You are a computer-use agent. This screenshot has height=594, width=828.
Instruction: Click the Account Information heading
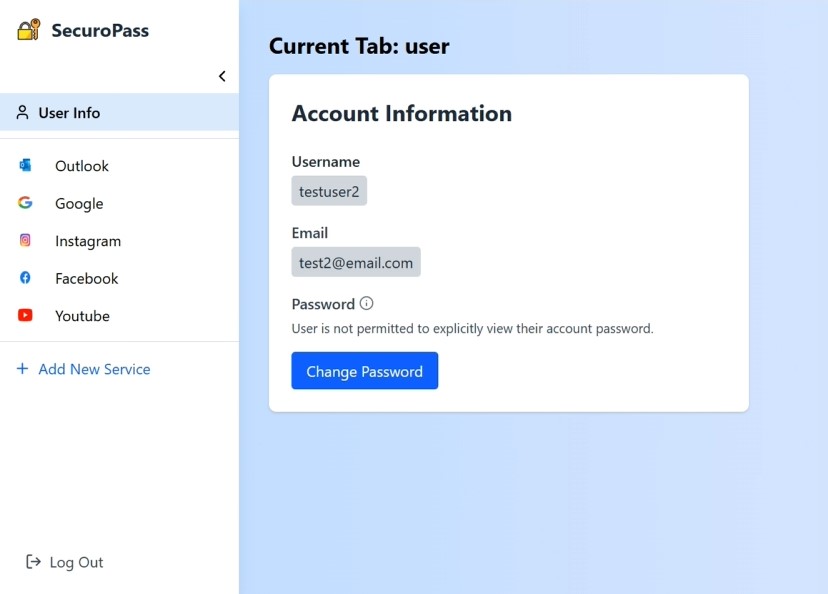click(401, 113)
